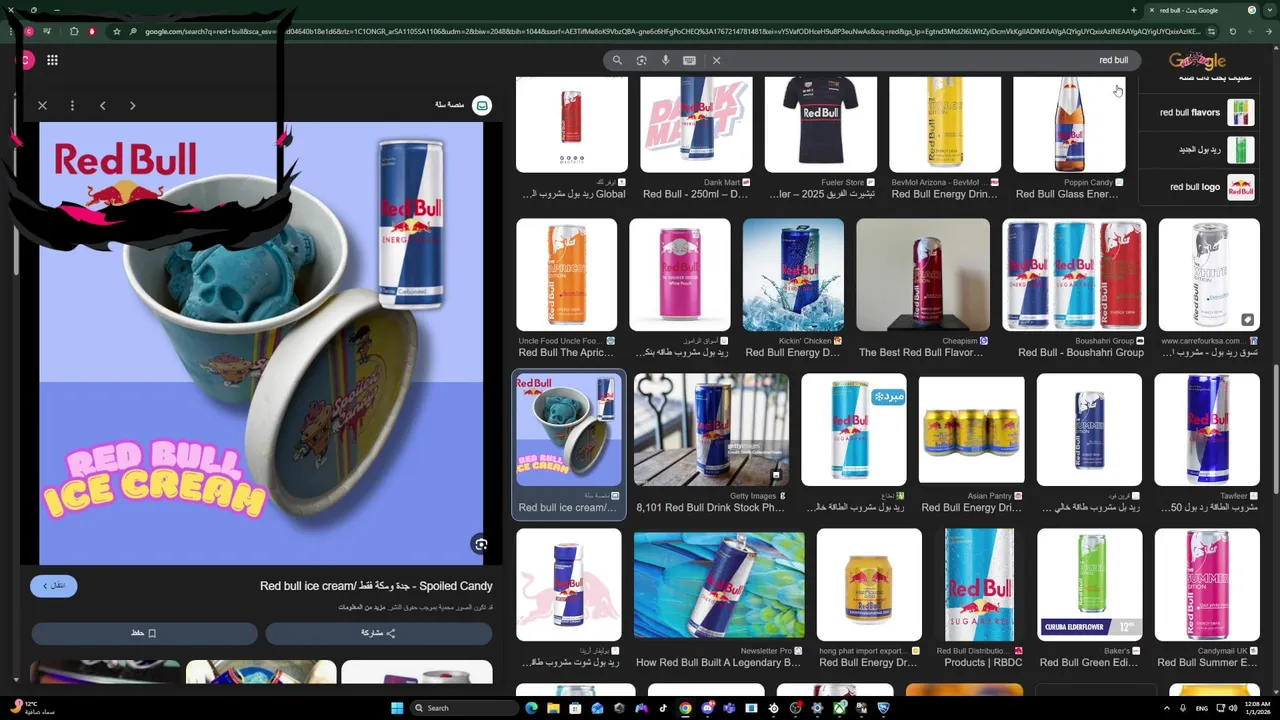Image resolution: width=1280 pixels, height=720 pixels.
Task: Open the Kickin' Chicken ice splash can image
Action: click(793, 275)
